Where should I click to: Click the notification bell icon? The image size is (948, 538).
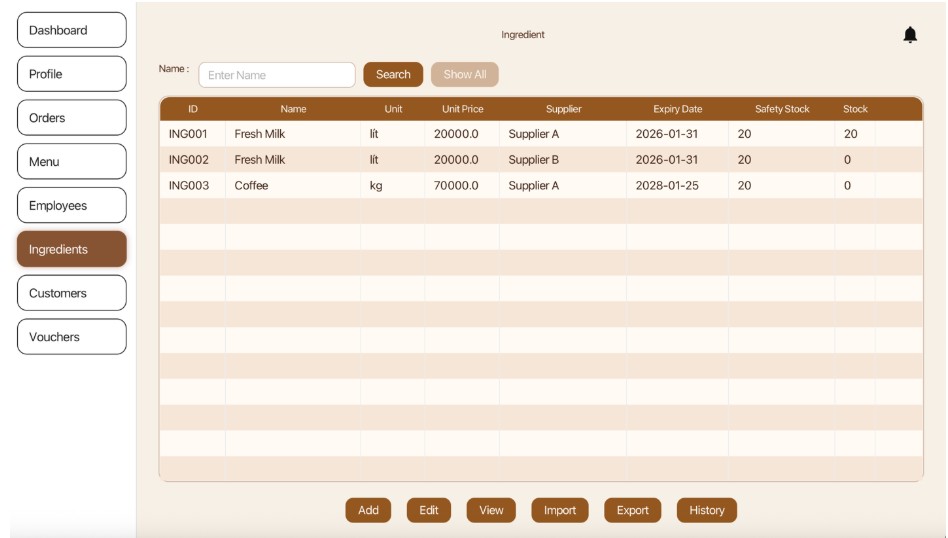(x=909, y=35)
